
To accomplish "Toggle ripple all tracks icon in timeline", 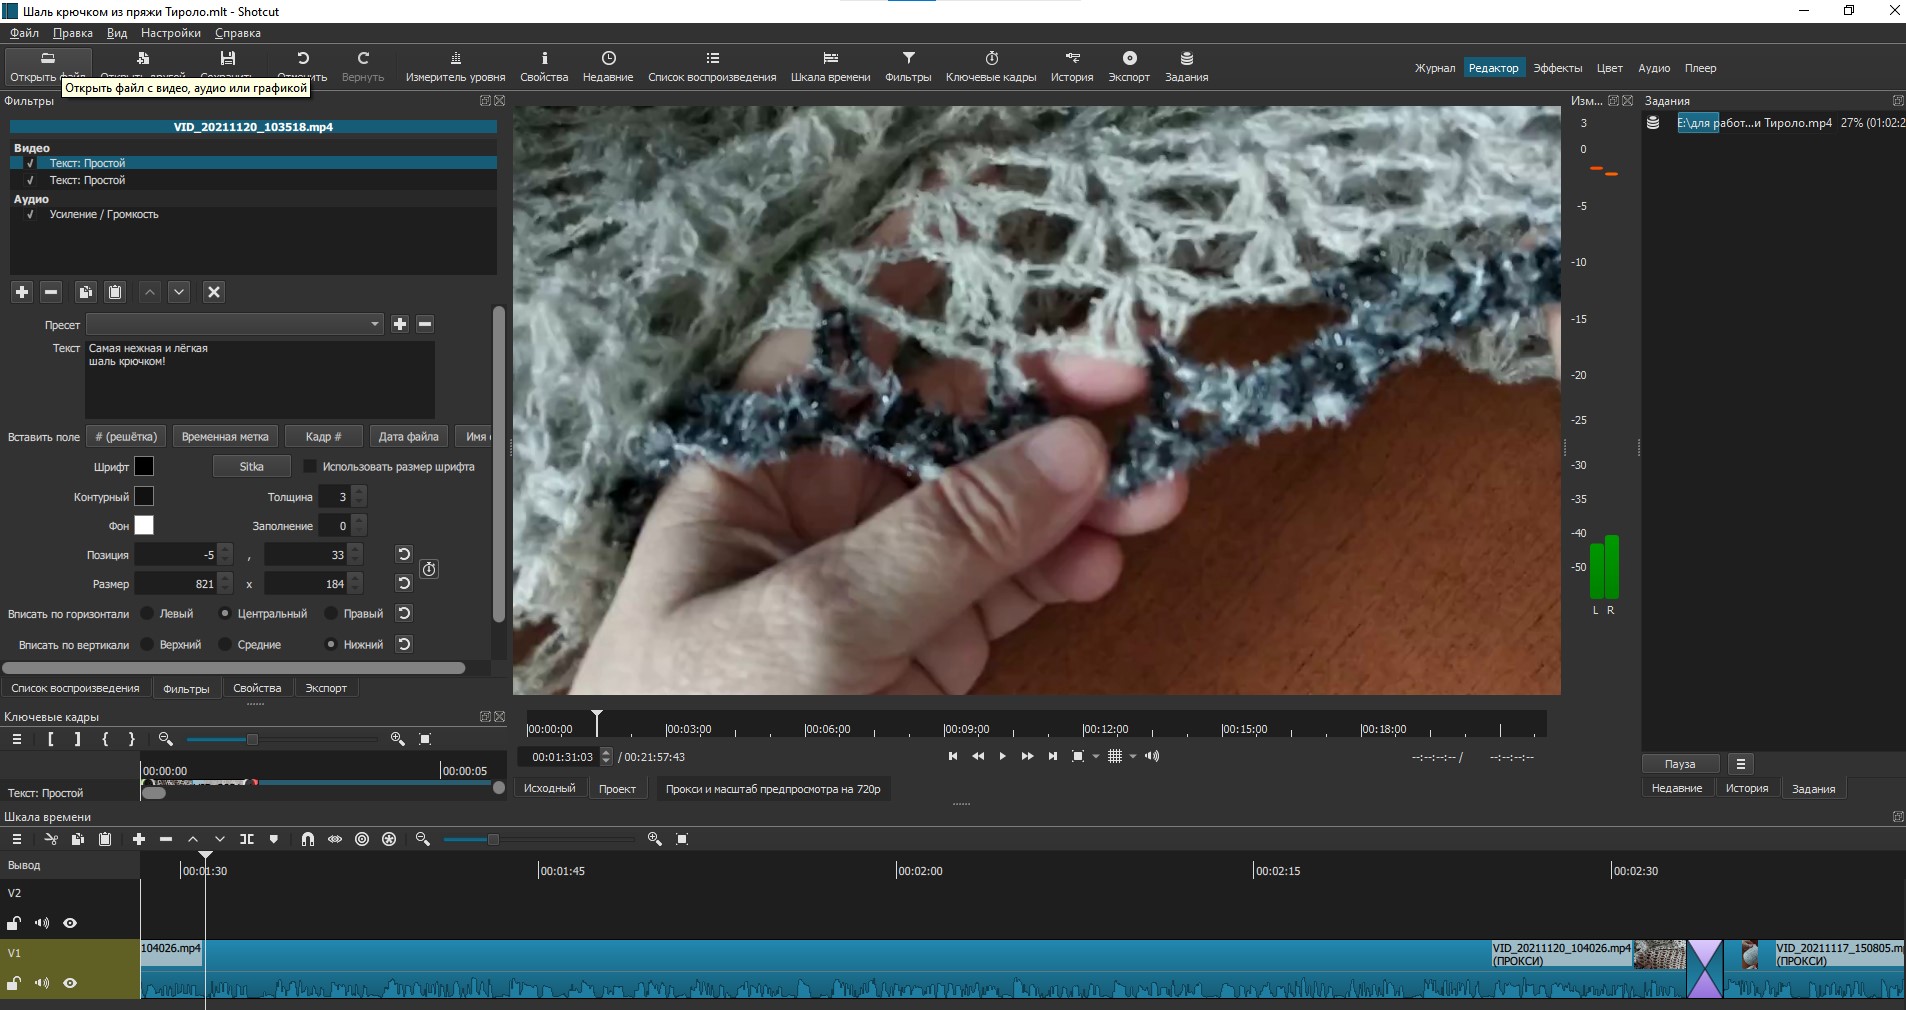I will (389, 839).
